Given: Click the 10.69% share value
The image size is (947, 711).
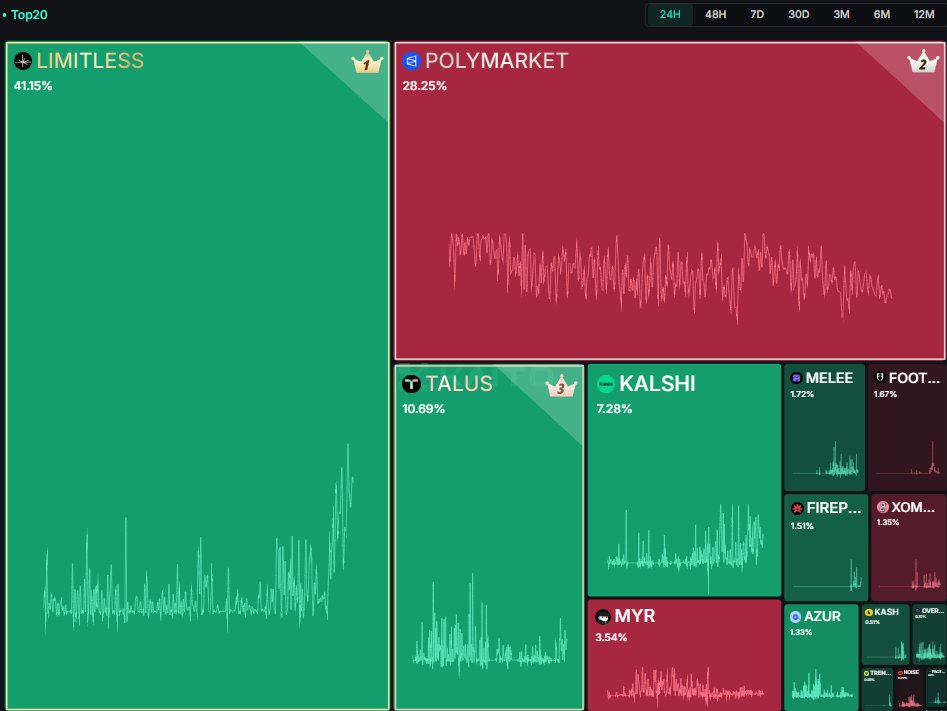Looking at the screenshot, I should (423, 409).
